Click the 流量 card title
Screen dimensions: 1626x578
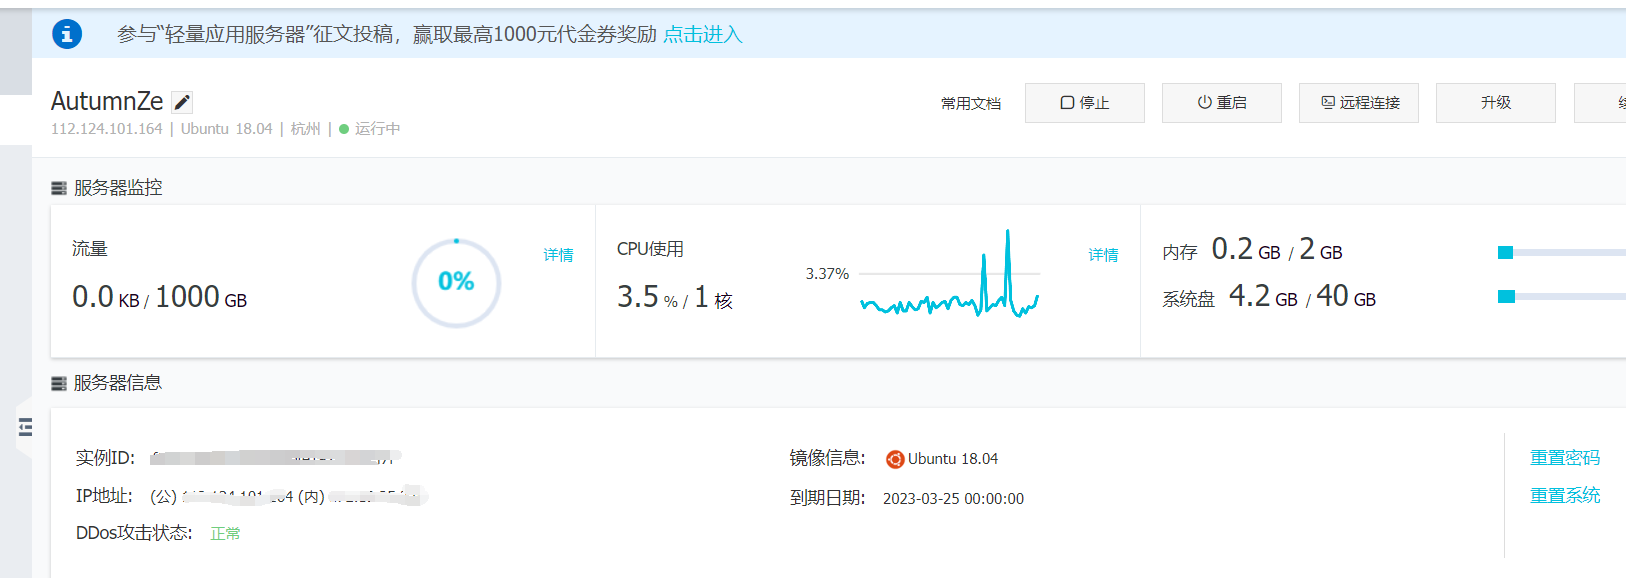tap(90, 249)
